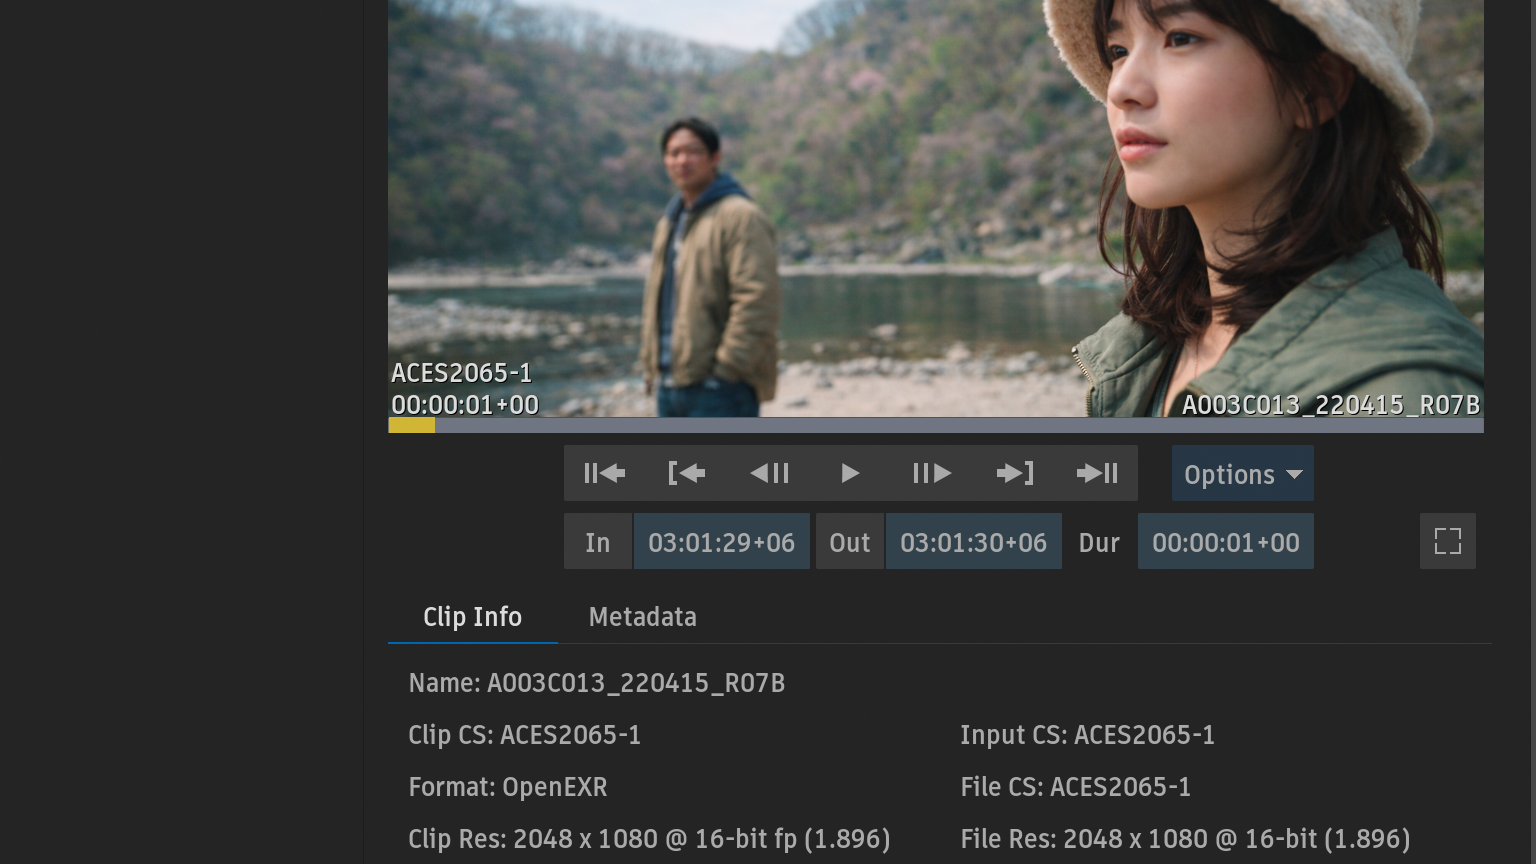This screenshot has width=1536, height=864.
Task: Click the gray scrub bar under the viewer
Action: pos(958,426)
